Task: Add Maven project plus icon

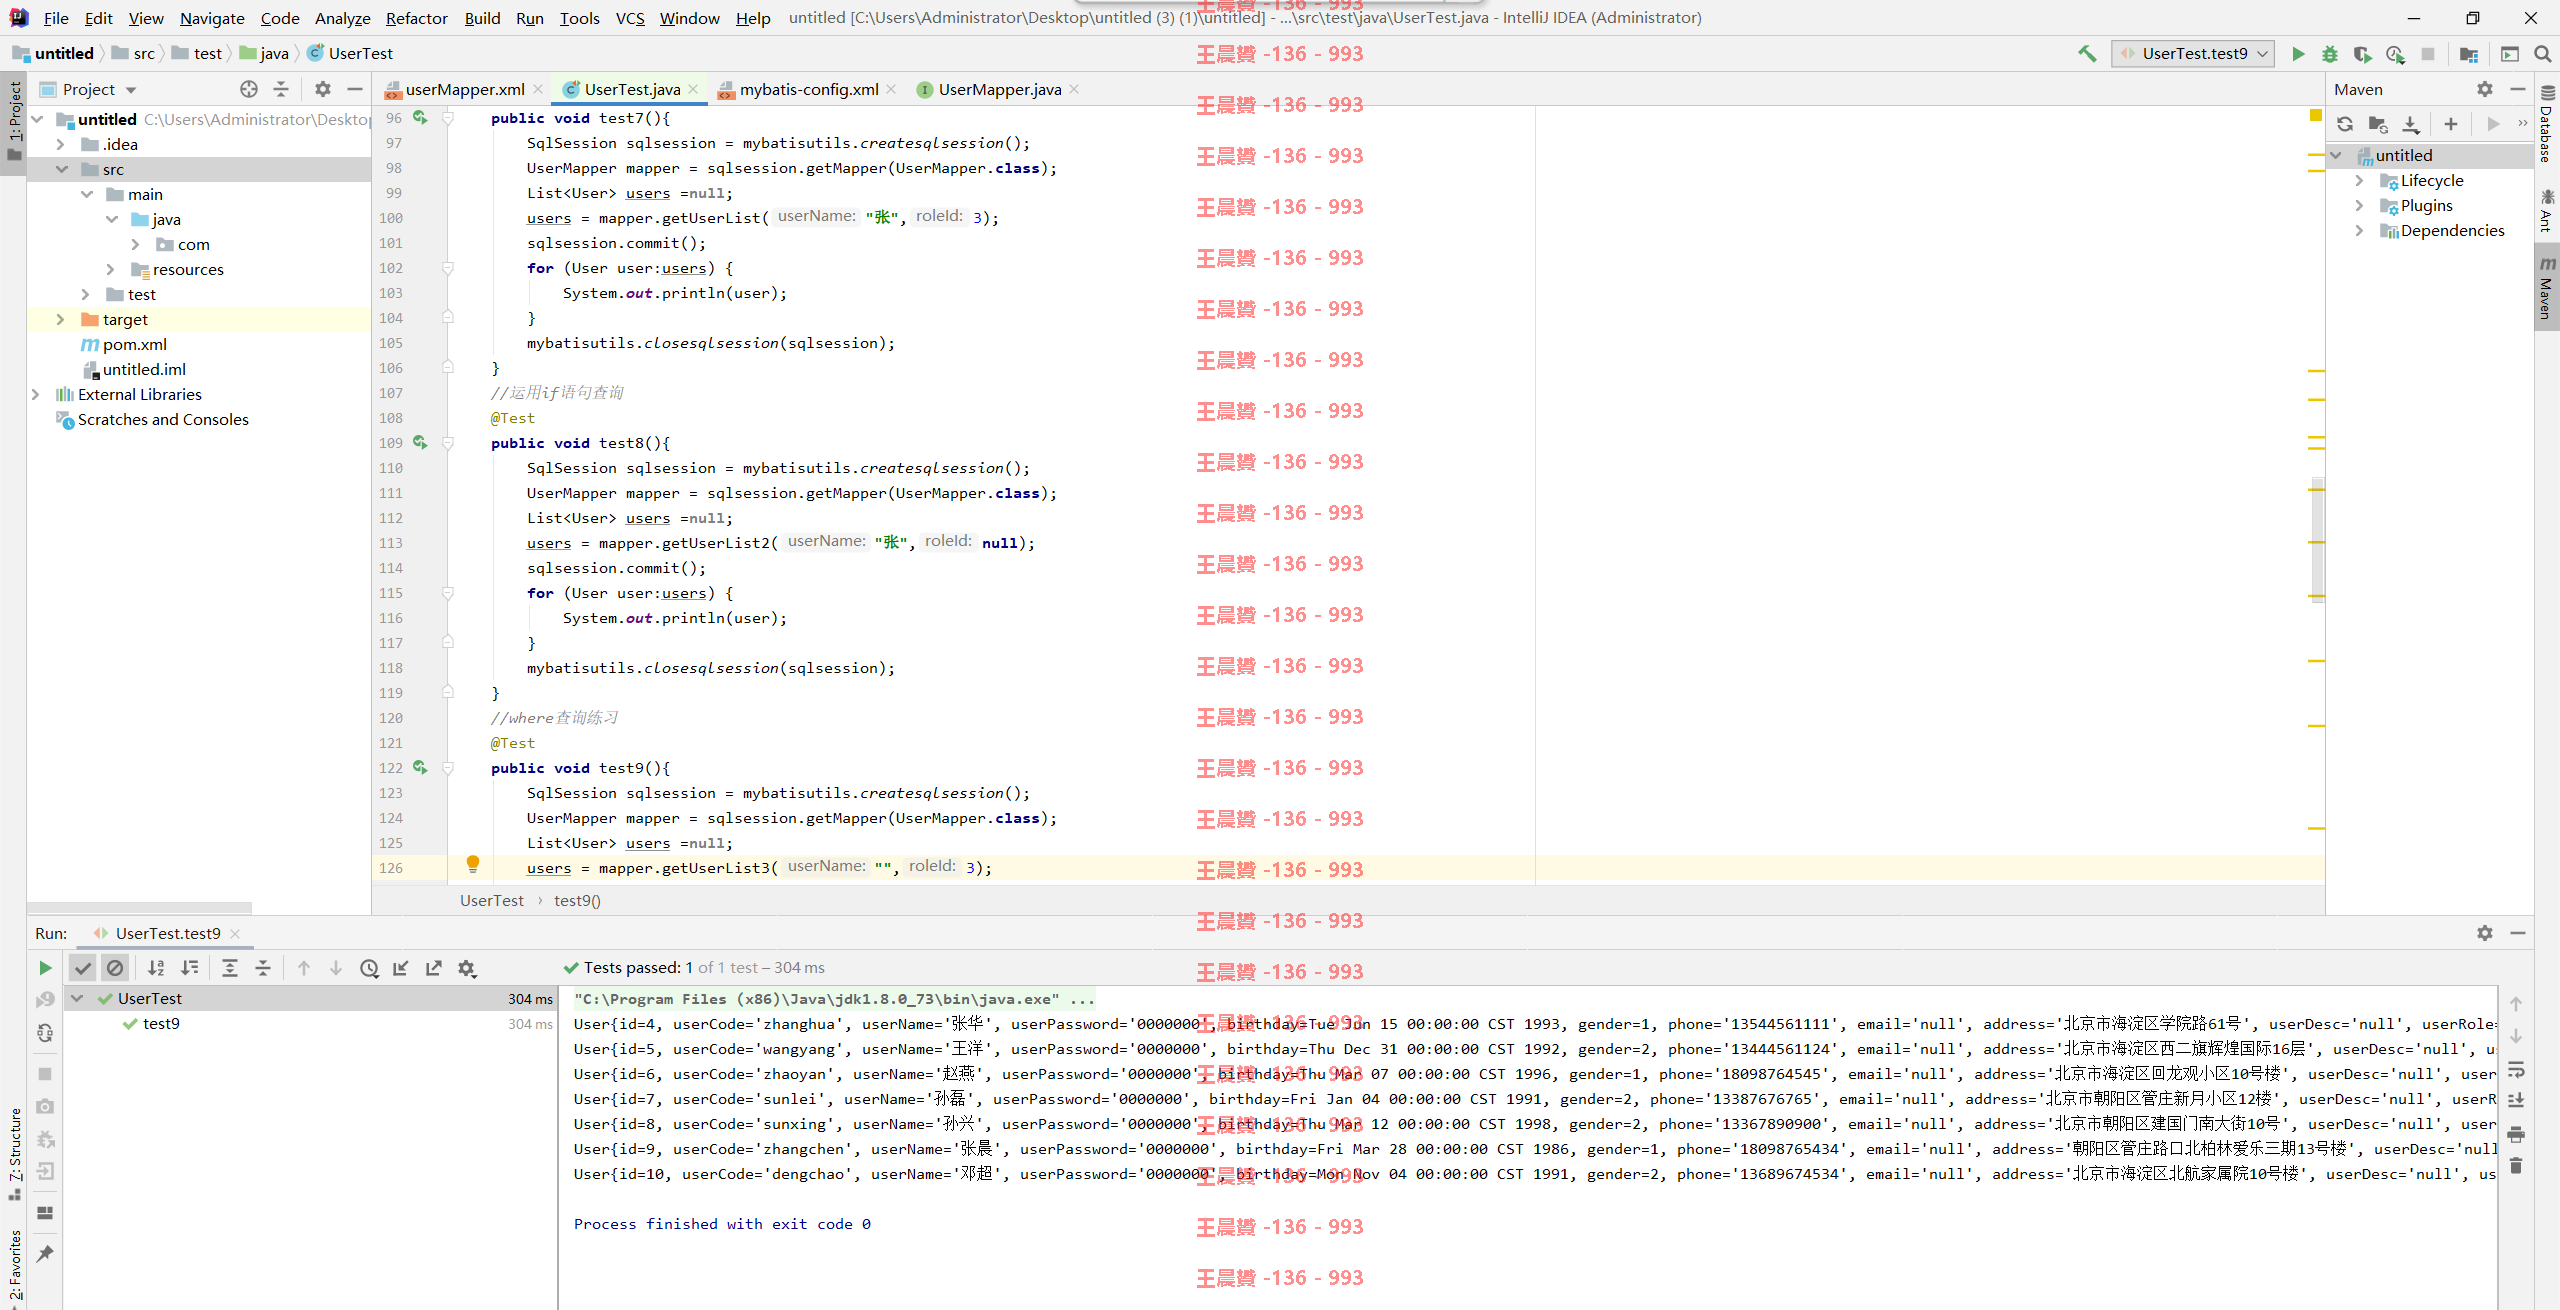Action: tap(2451, 124)
